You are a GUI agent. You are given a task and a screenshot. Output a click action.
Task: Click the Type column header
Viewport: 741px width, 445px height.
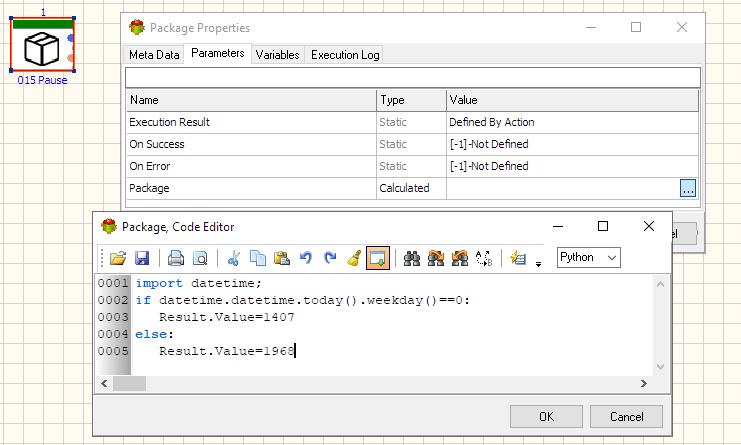411,100
